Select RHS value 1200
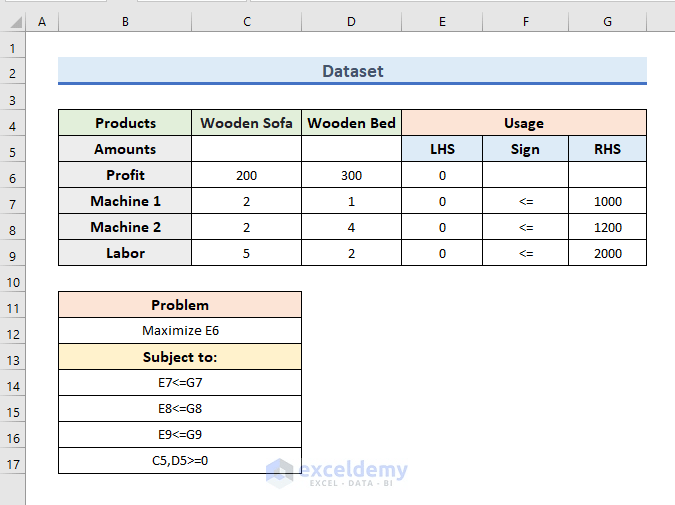The image size is (675, 505). point(607,227)
